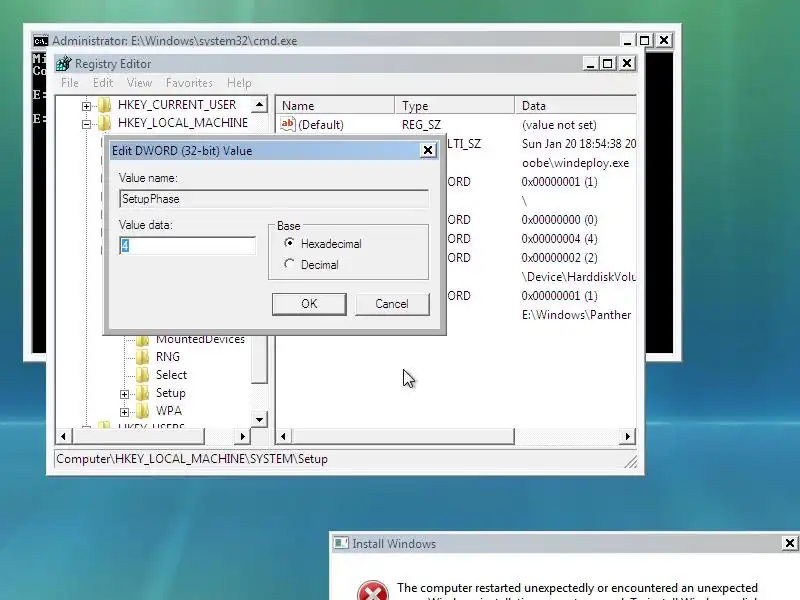Open the Help menu in Registry Editor
The height and width of the screenshot is (600, 800).
(x=239, y=83)
